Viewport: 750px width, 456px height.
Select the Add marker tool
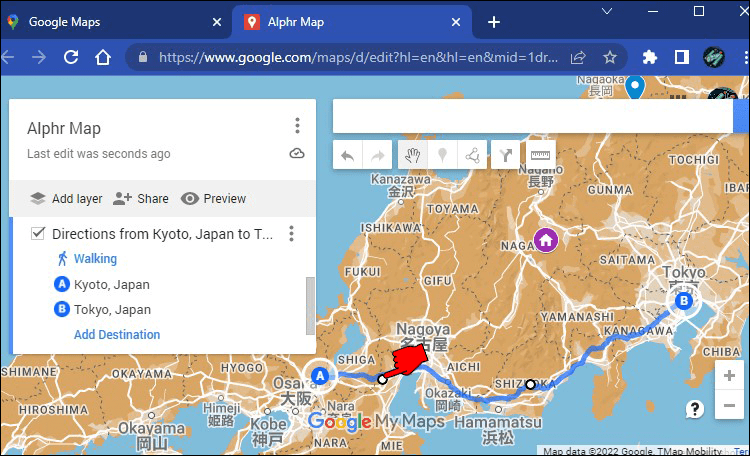(442, 155)
